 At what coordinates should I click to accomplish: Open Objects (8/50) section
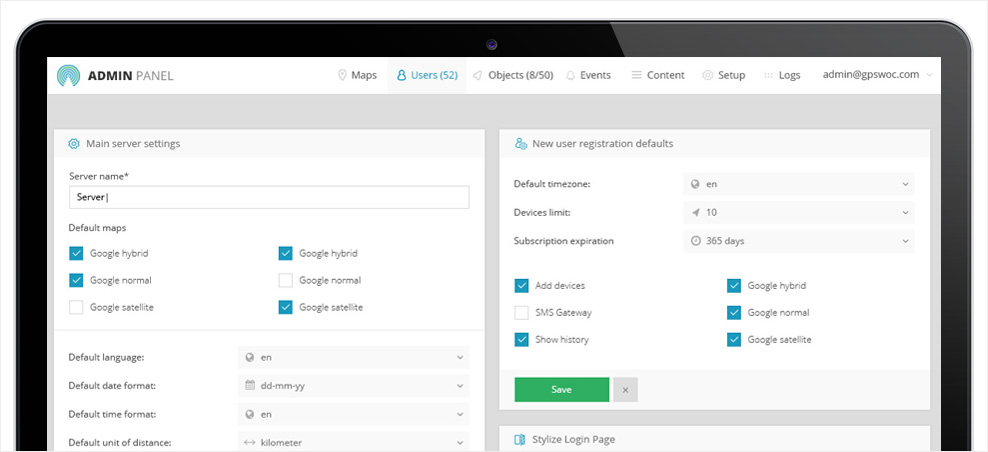coord(513,76)
